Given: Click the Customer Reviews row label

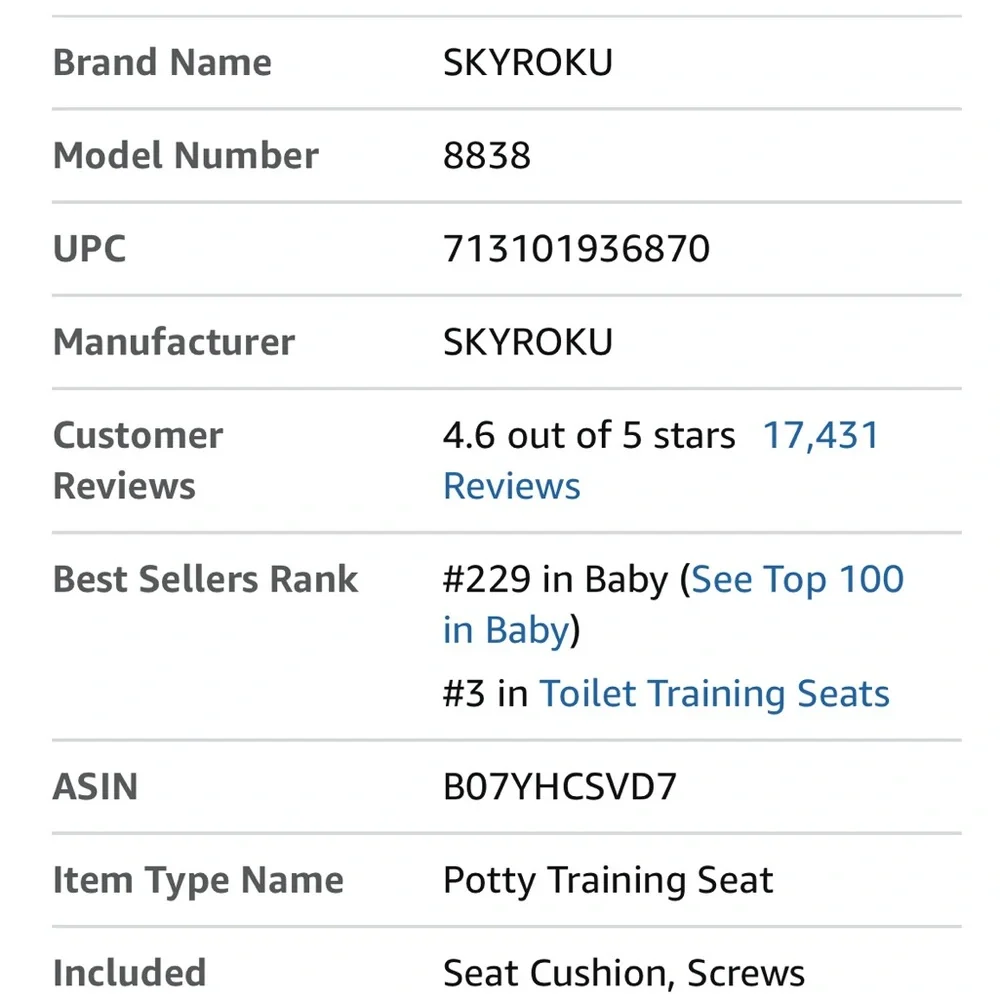Looking at the screenshot, I should click(138, 460).
